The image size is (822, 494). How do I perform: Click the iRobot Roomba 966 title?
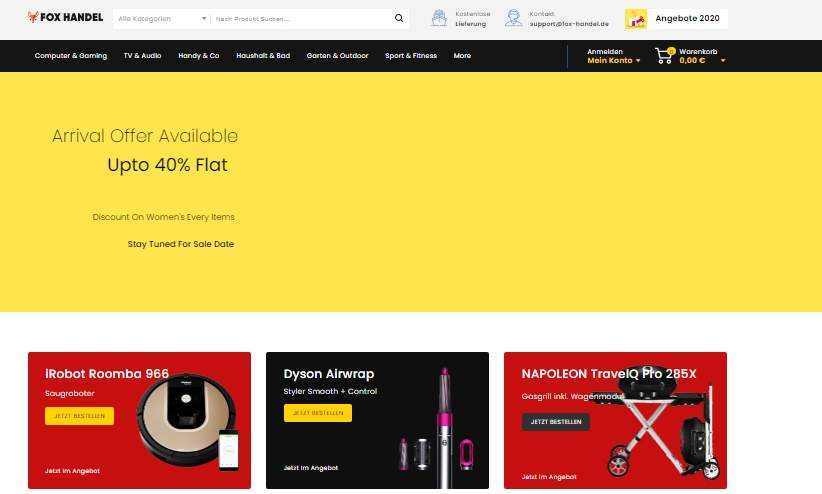[107, 374]
